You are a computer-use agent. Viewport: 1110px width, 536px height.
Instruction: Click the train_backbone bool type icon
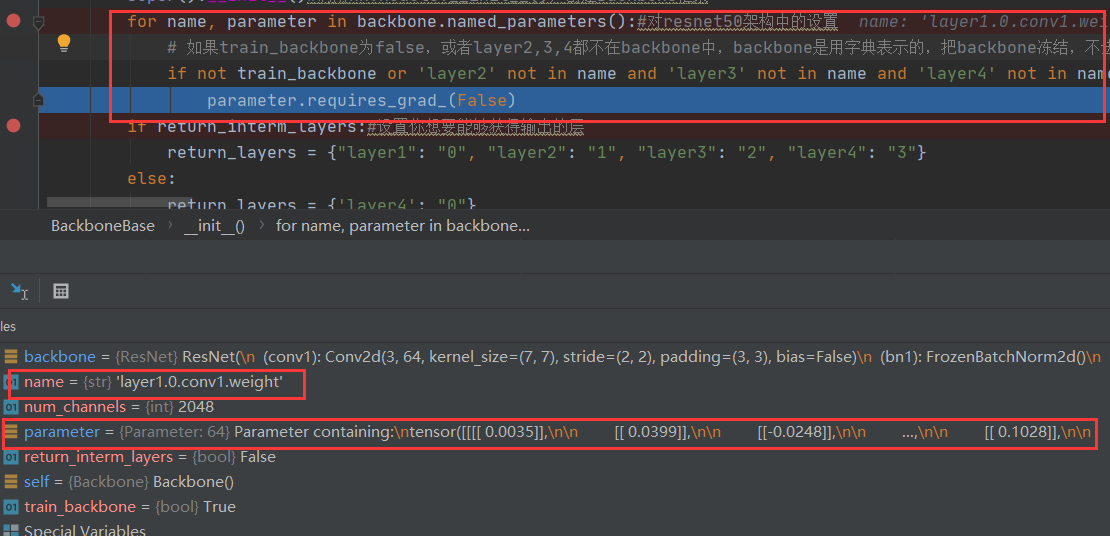click(x=11, y=507)
